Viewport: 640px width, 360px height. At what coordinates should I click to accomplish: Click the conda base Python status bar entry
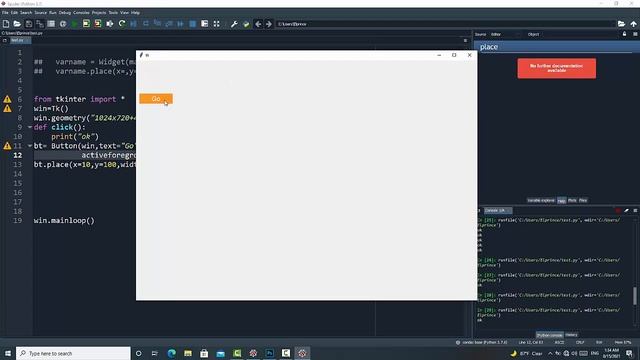(482, 342)
